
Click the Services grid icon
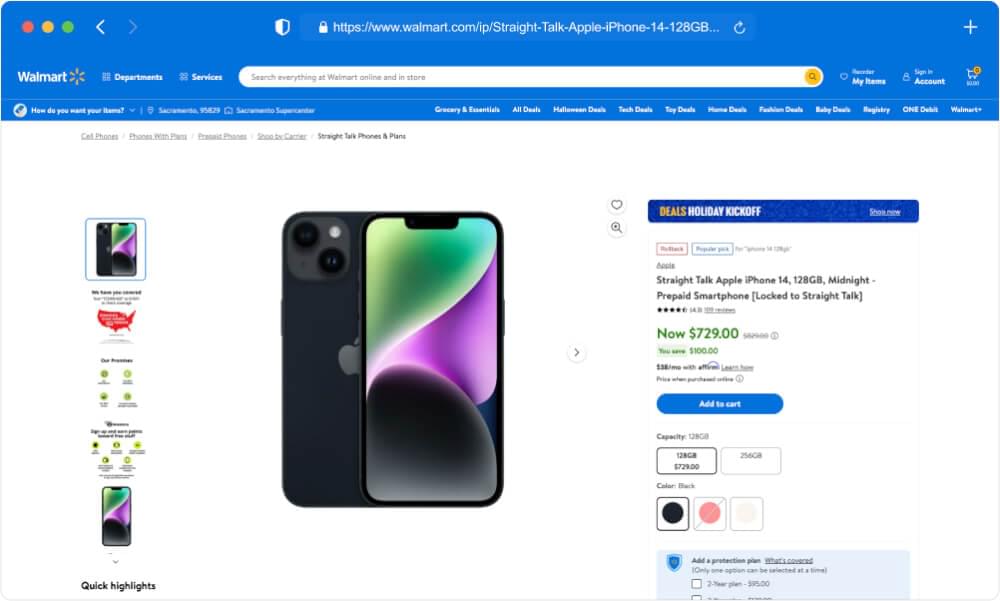[183, 76]
